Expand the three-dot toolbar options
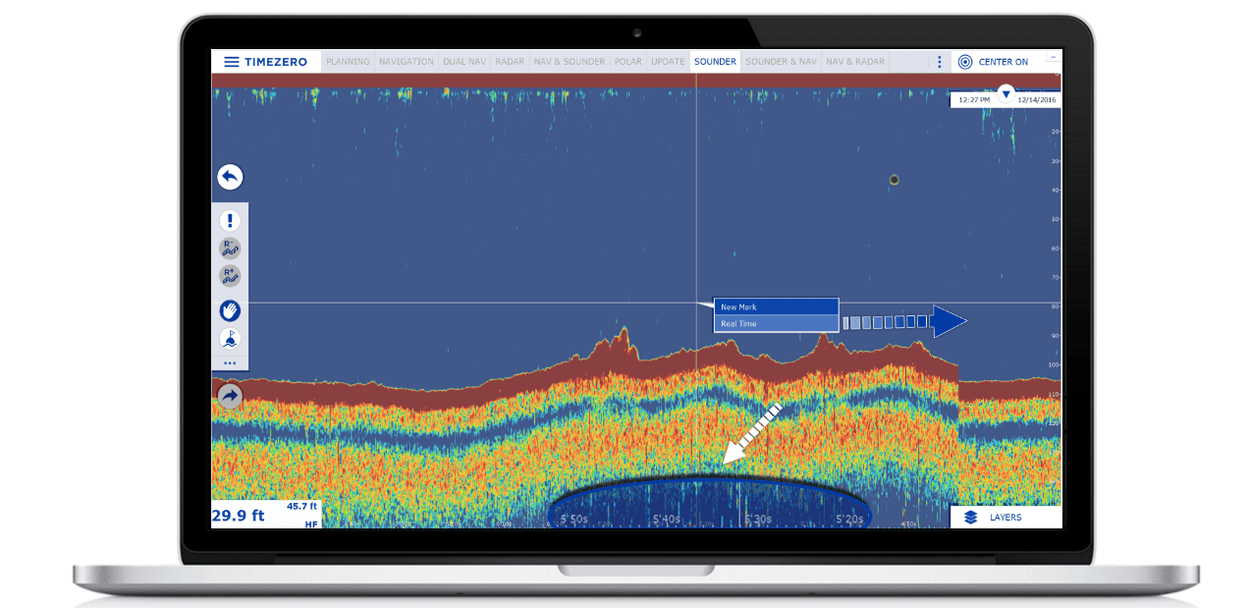1250x608 pixels. click(229, 363)
